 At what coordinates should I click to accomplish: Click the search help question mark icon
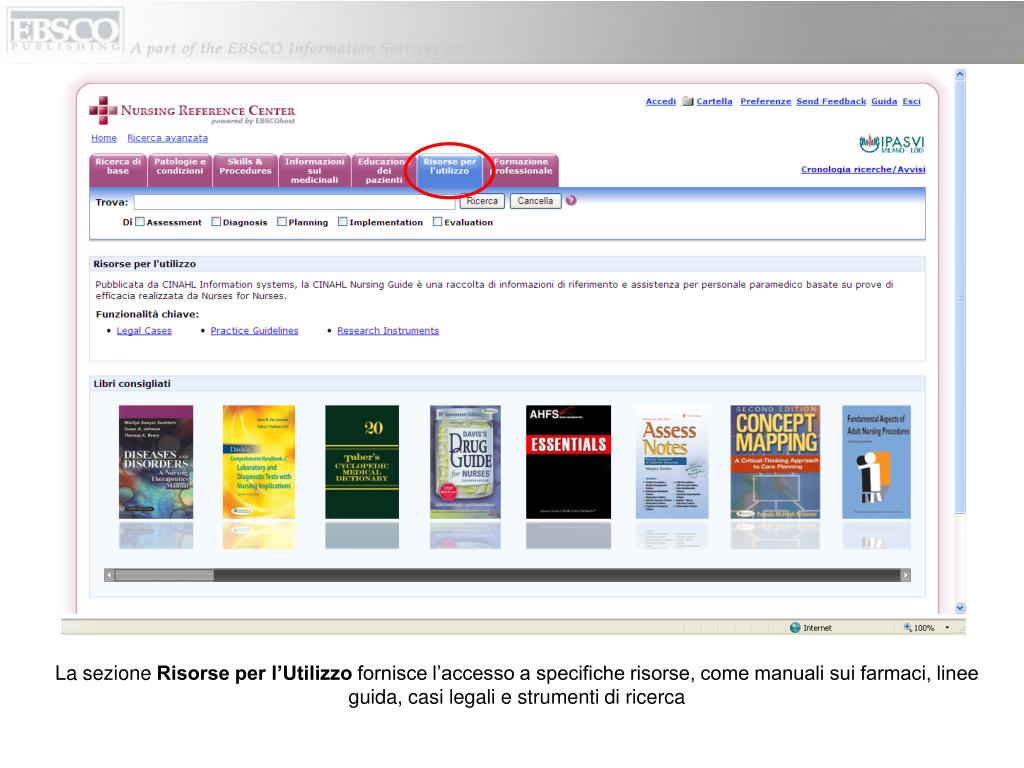tap(571, 200)
